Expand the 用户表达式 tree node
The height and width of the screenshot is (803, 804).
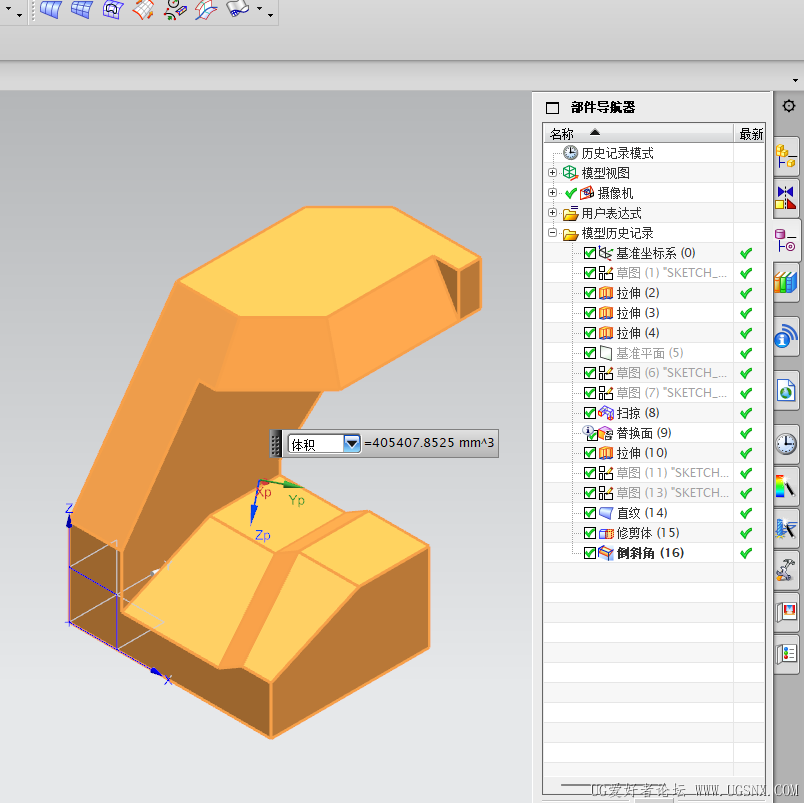pyautogui.click(x=552, y=212)
